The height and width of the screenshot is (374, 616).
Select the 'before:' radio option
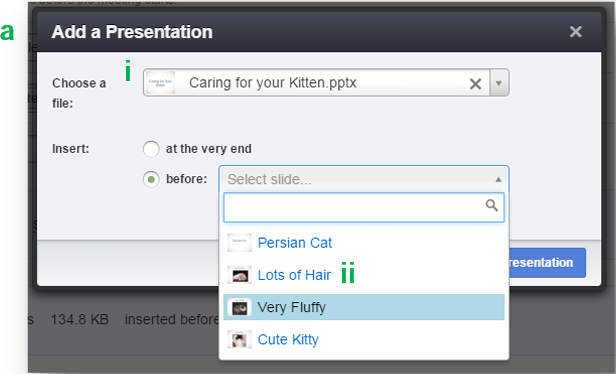[x=151, y=180]
